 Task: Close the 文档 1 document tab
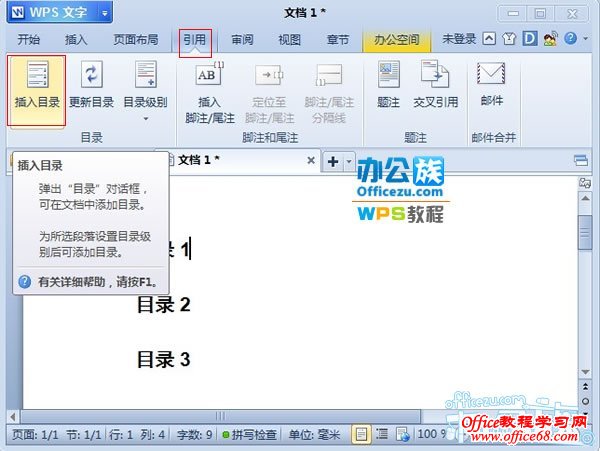(311, 160)
